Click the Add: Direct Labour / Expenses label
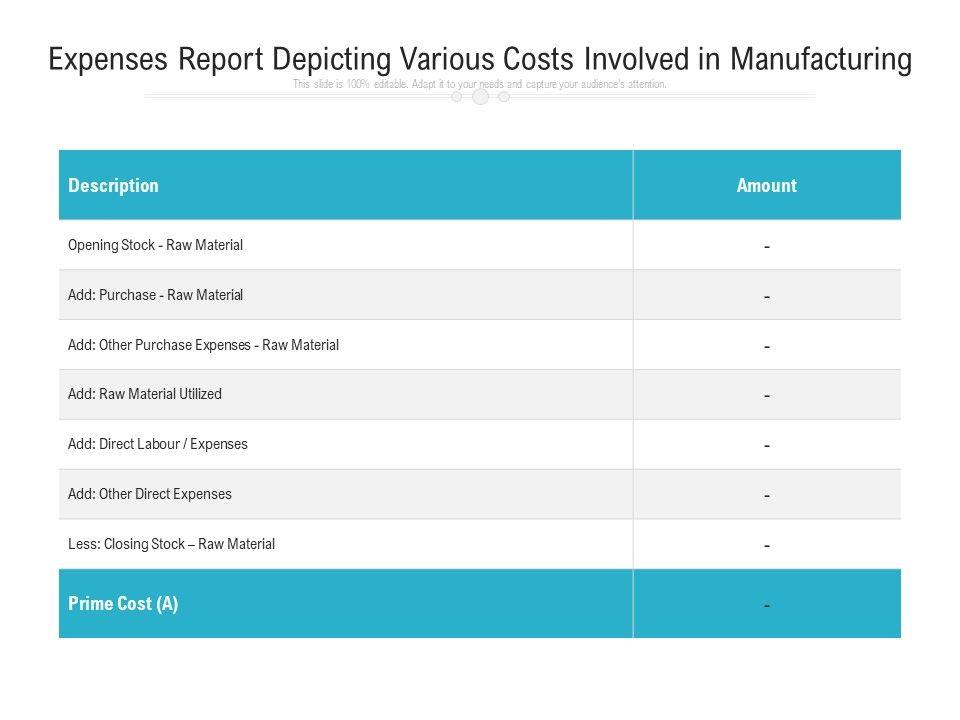 (158, 444)
